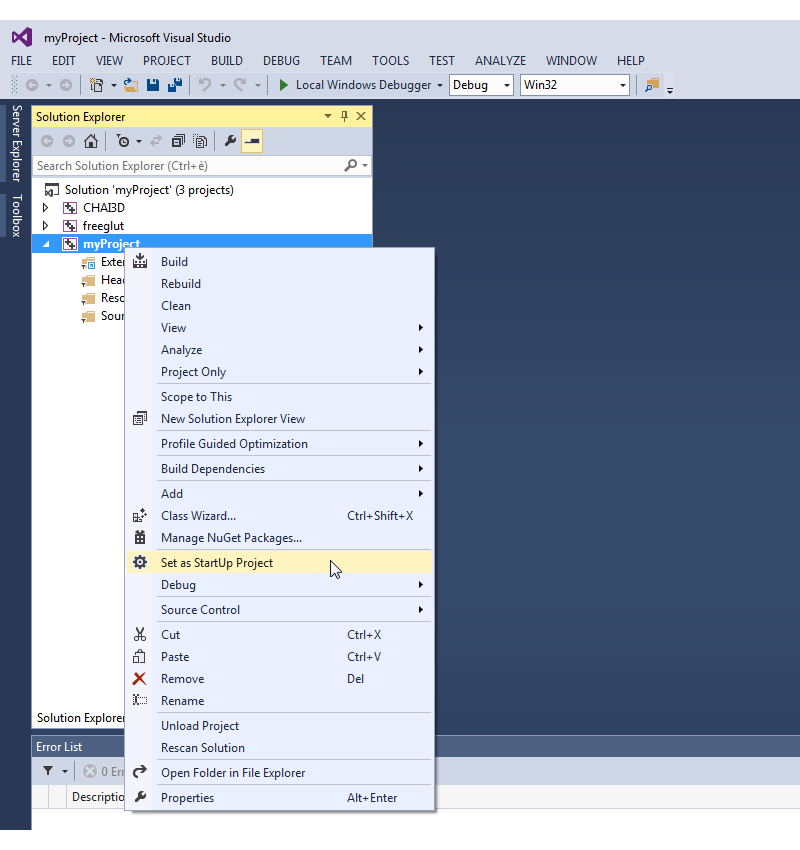Click the Find in Files toolbar icon
This screenshot has width=800, height=850.
coord(652,85)
